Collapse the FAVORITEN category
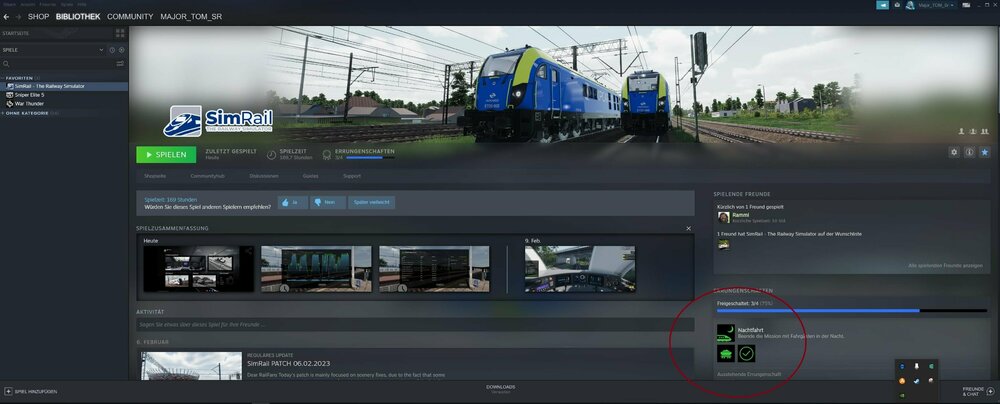 (19, 78)
